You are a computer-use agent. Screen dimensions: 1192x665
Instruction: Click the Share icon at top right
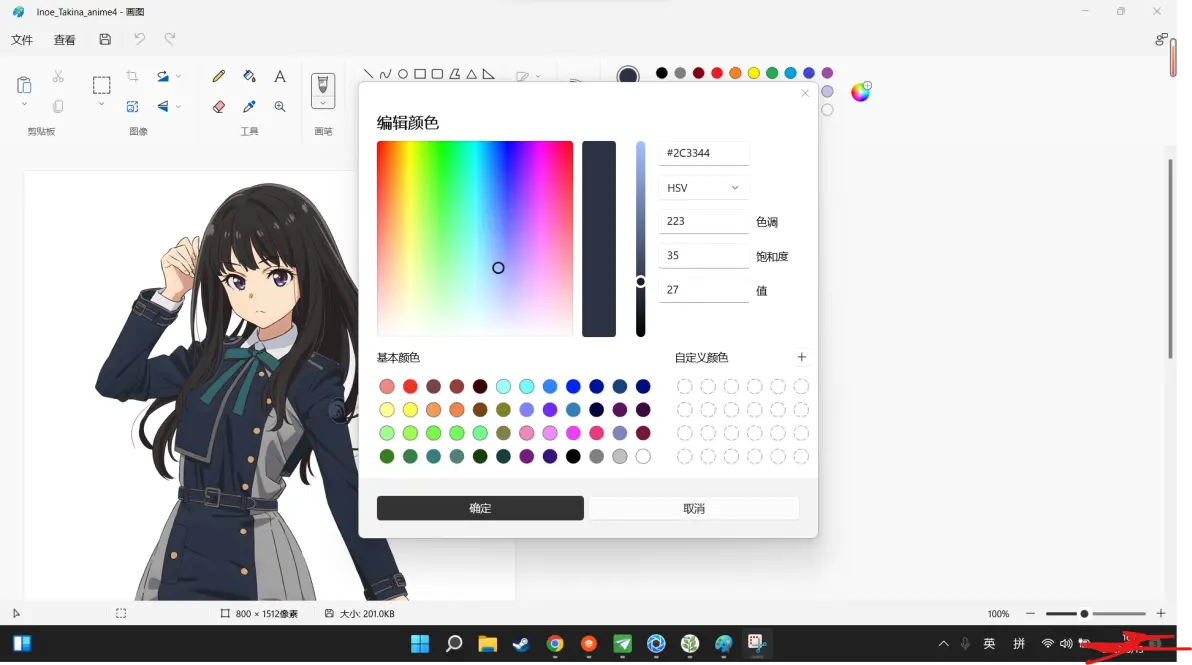(1161, 39)
